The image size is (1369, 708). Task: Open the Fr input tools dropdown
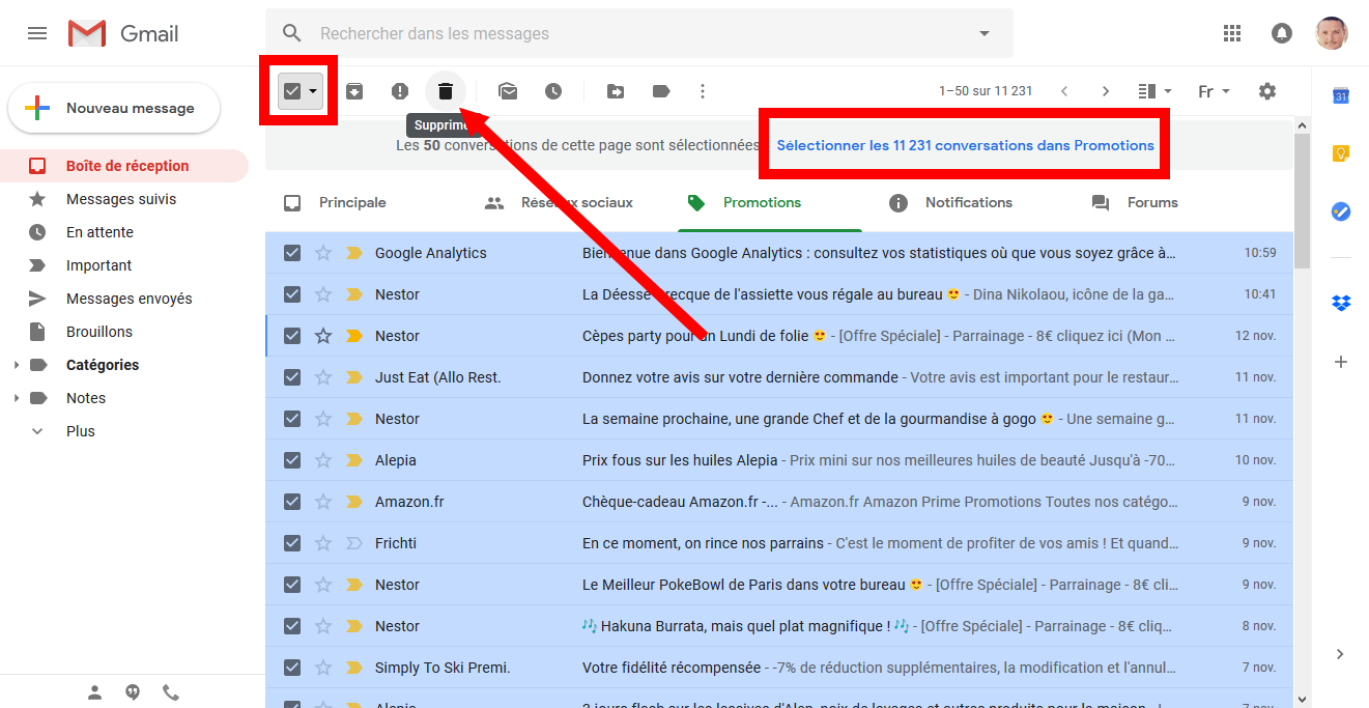[1214, 91]
